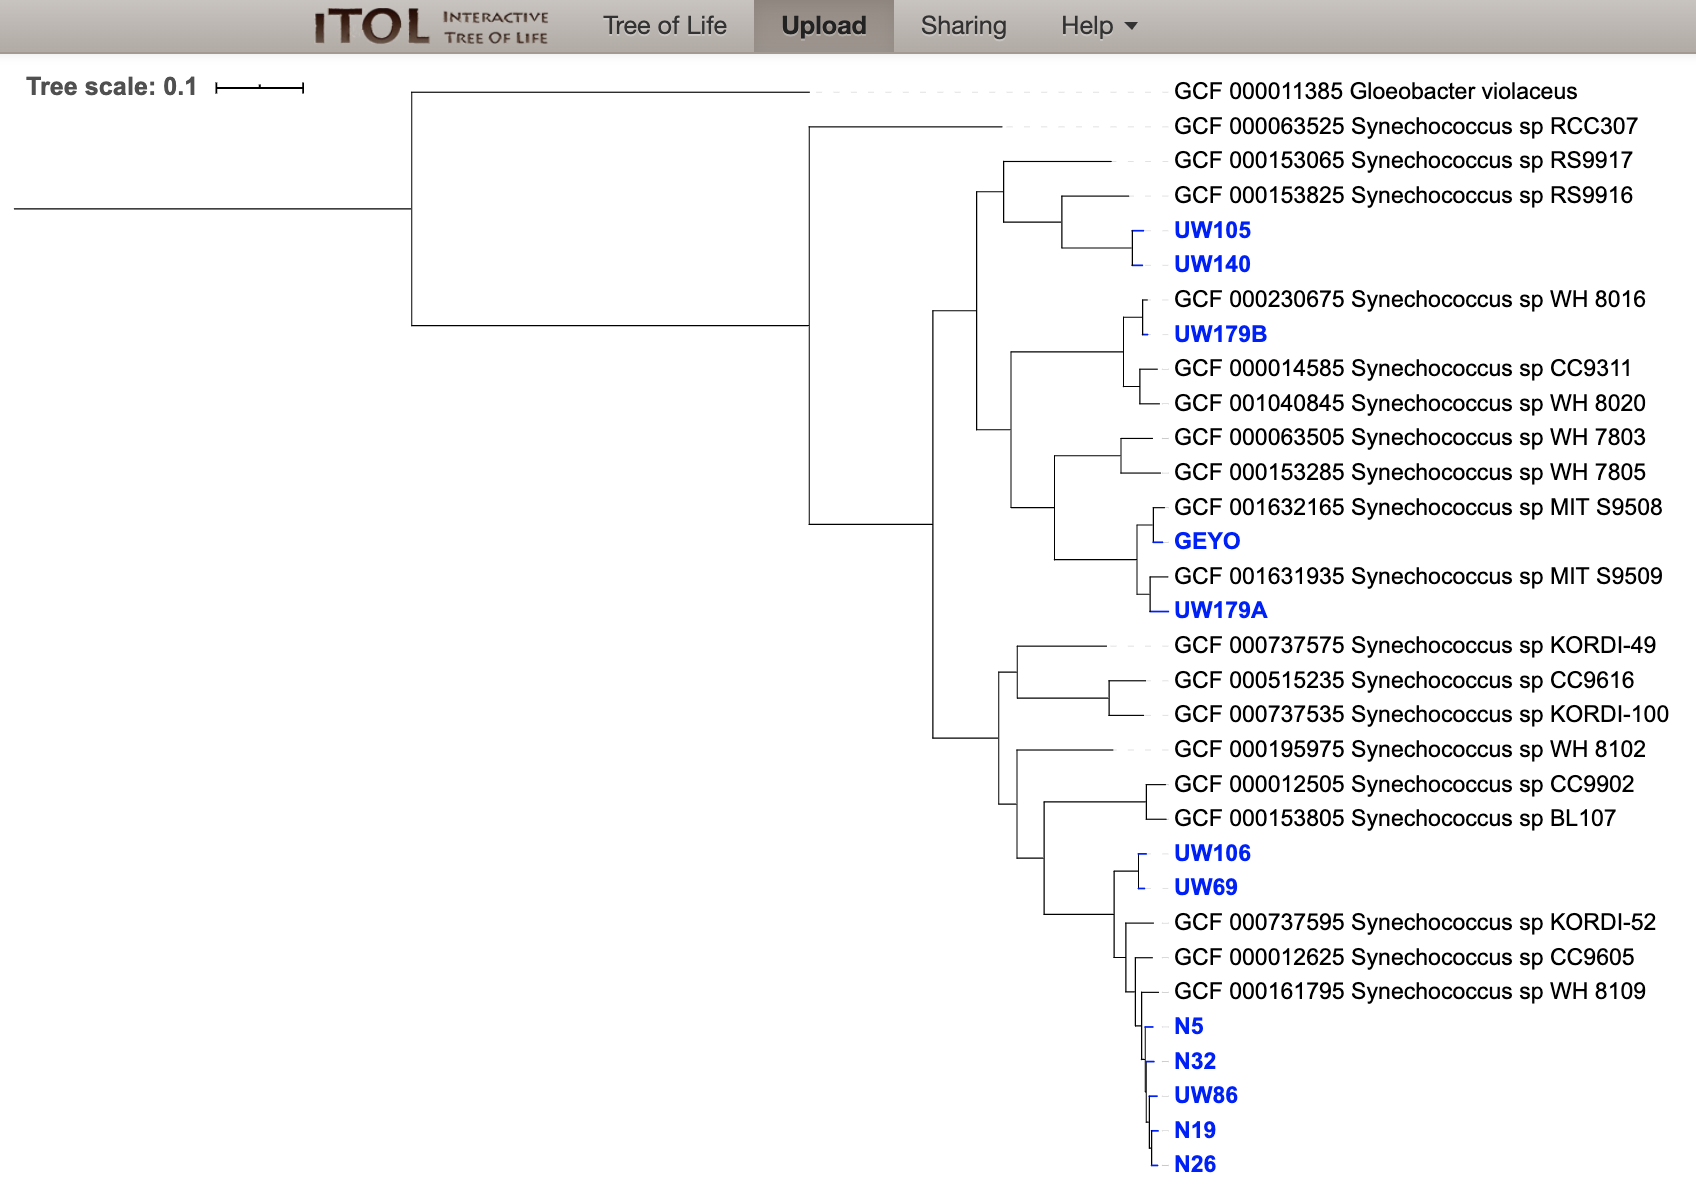This screenshot has height=1200, width=1696.
Task: Click the iTOL logo
Action: click(x=431, y=26)
